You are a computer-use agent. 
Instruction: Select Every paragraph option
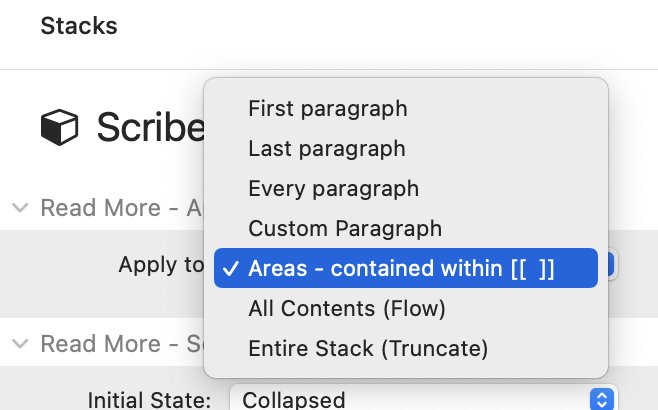(x=406, y=188)
